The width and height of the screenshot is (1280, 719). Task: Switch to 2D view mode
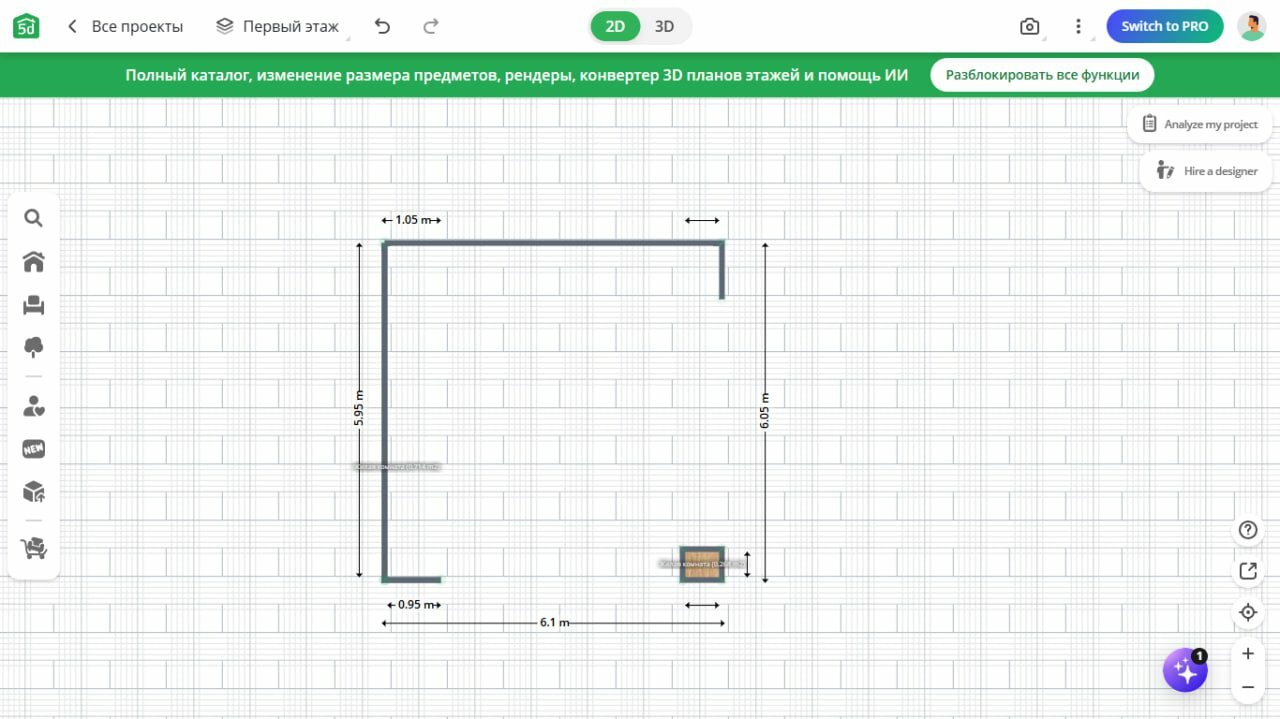pos(615,27)
